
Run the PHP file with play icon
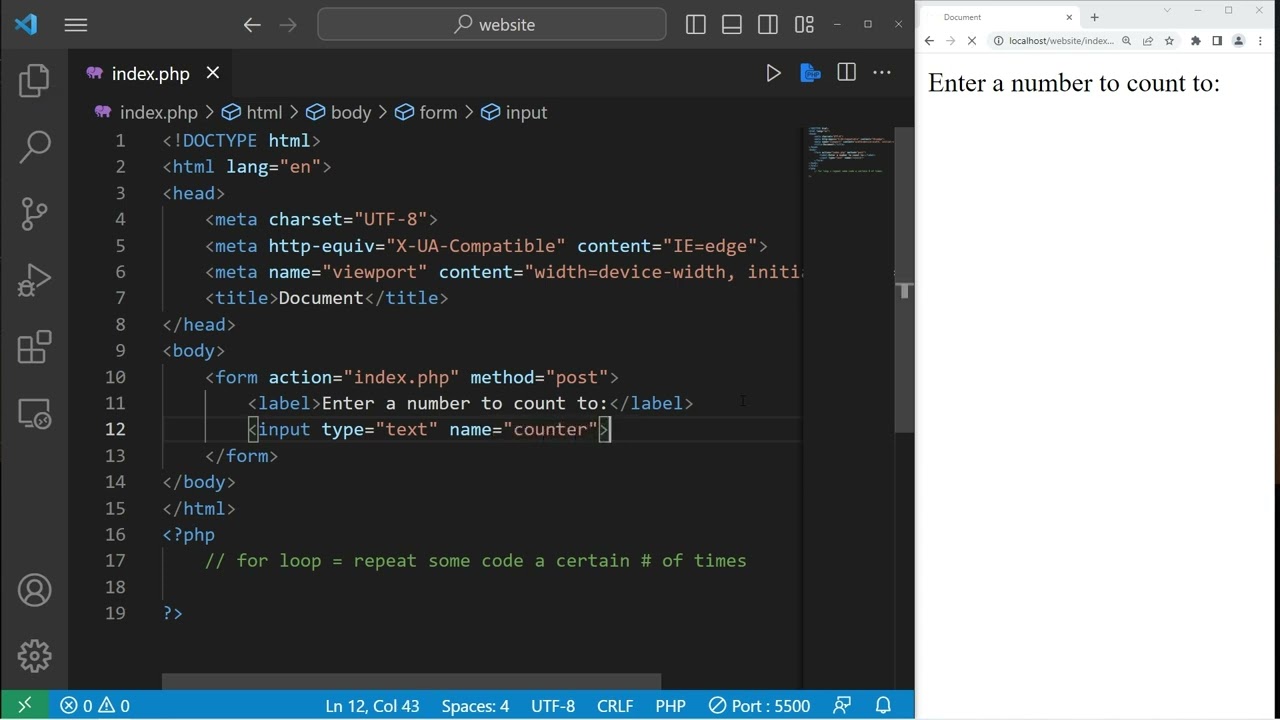[x=773, y=73]
